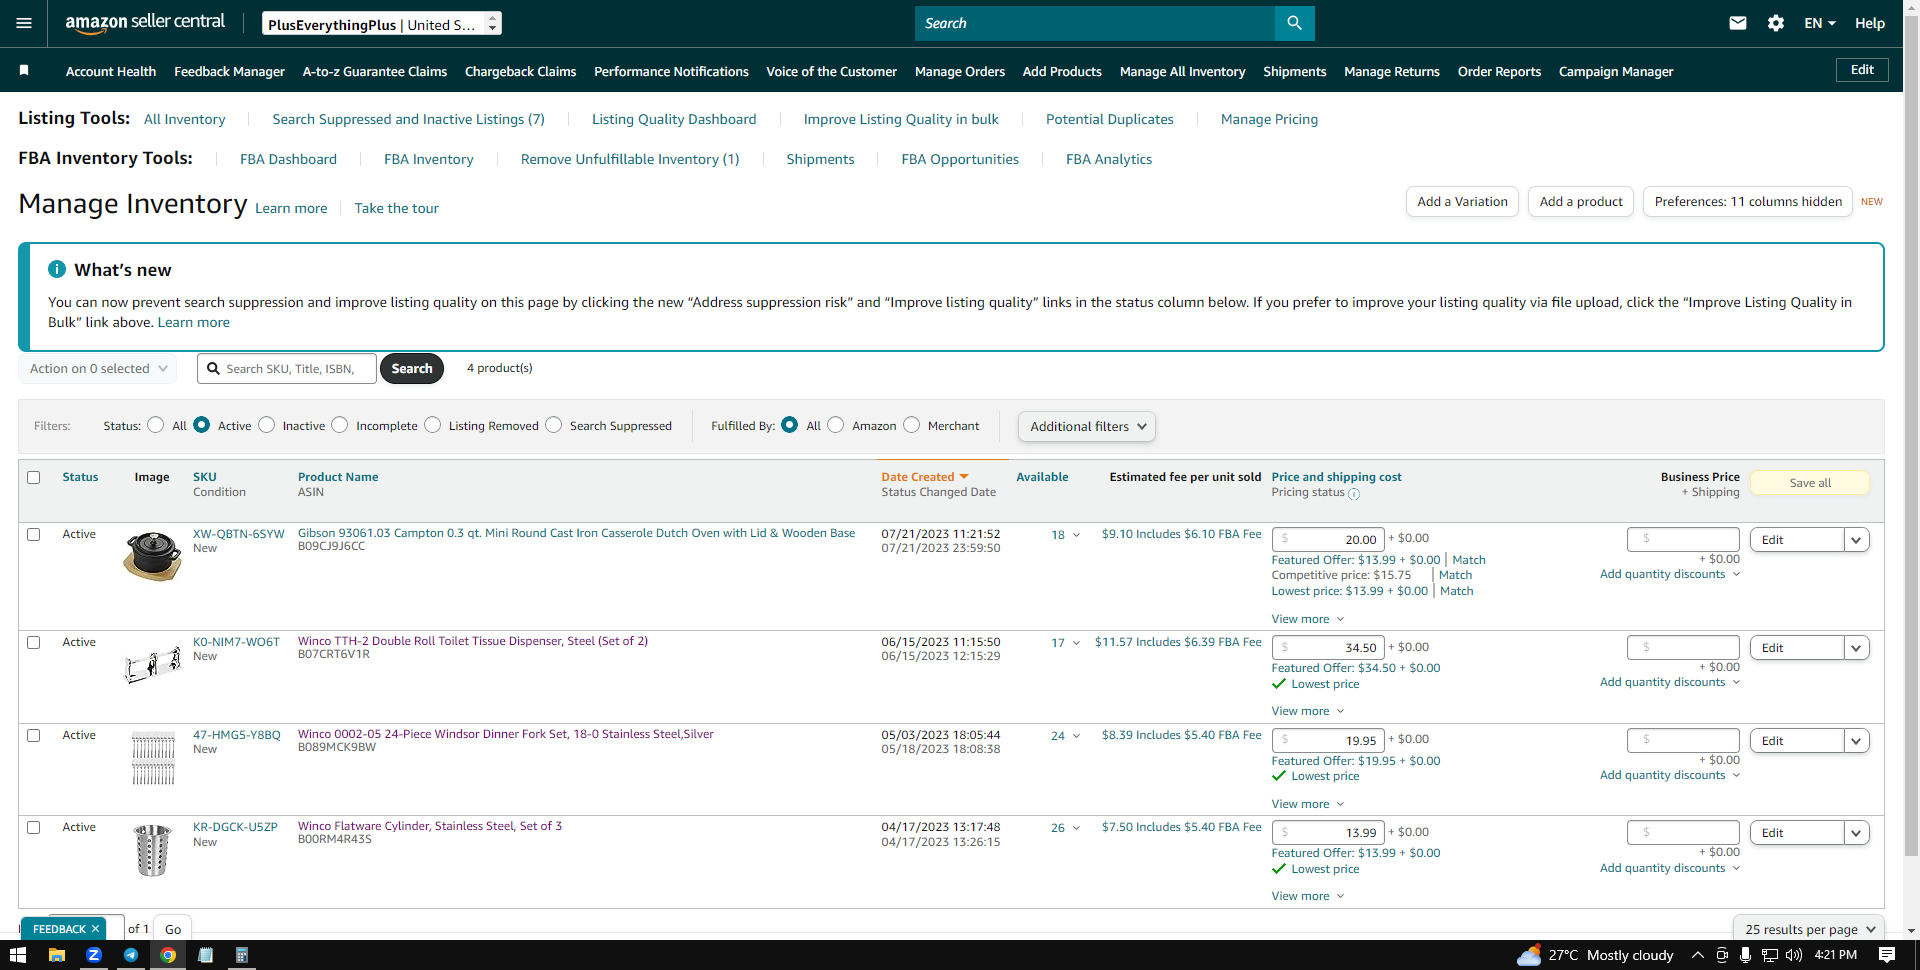This screenshot has height=970, width=1920.
Task: Click the What's new info icon
Action: 57,269
